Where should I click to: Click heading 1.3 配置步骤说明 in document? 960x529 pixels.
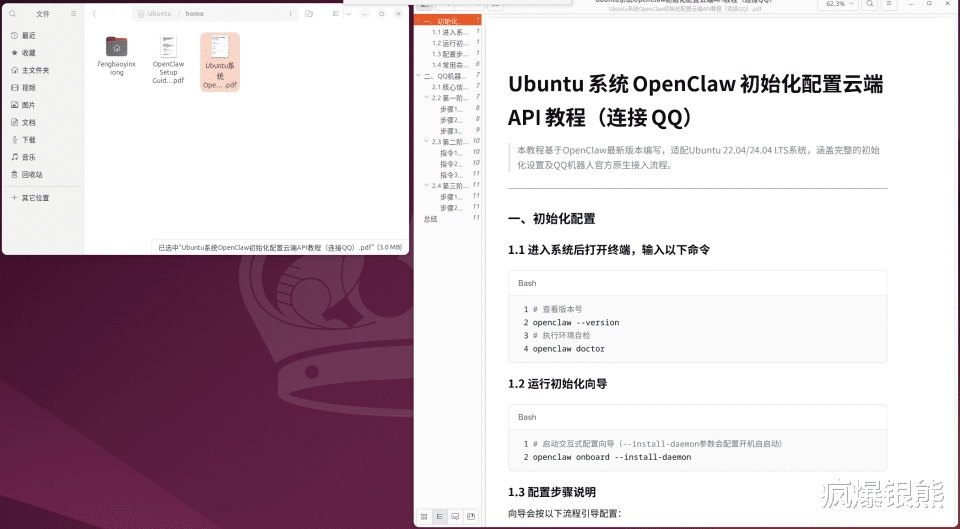coord(552,492)
